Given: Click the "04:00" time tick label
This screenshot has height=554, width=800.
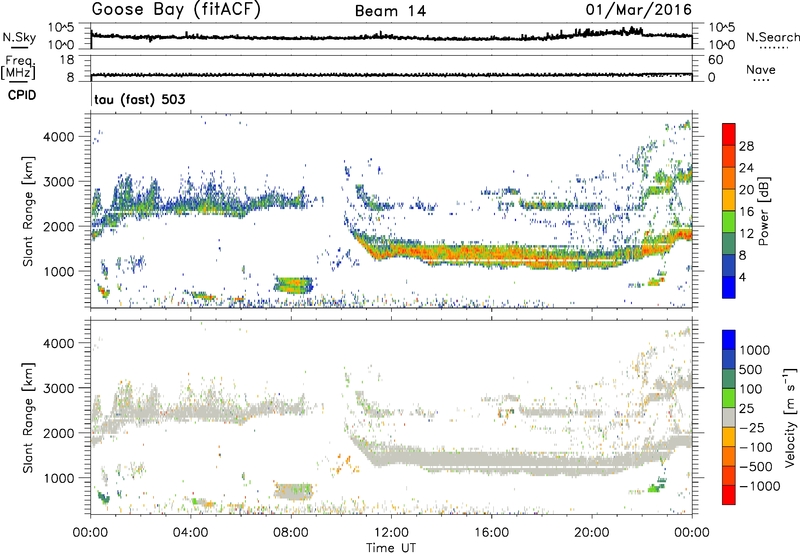Looking at the screenshot, I should tap(190, 533).
